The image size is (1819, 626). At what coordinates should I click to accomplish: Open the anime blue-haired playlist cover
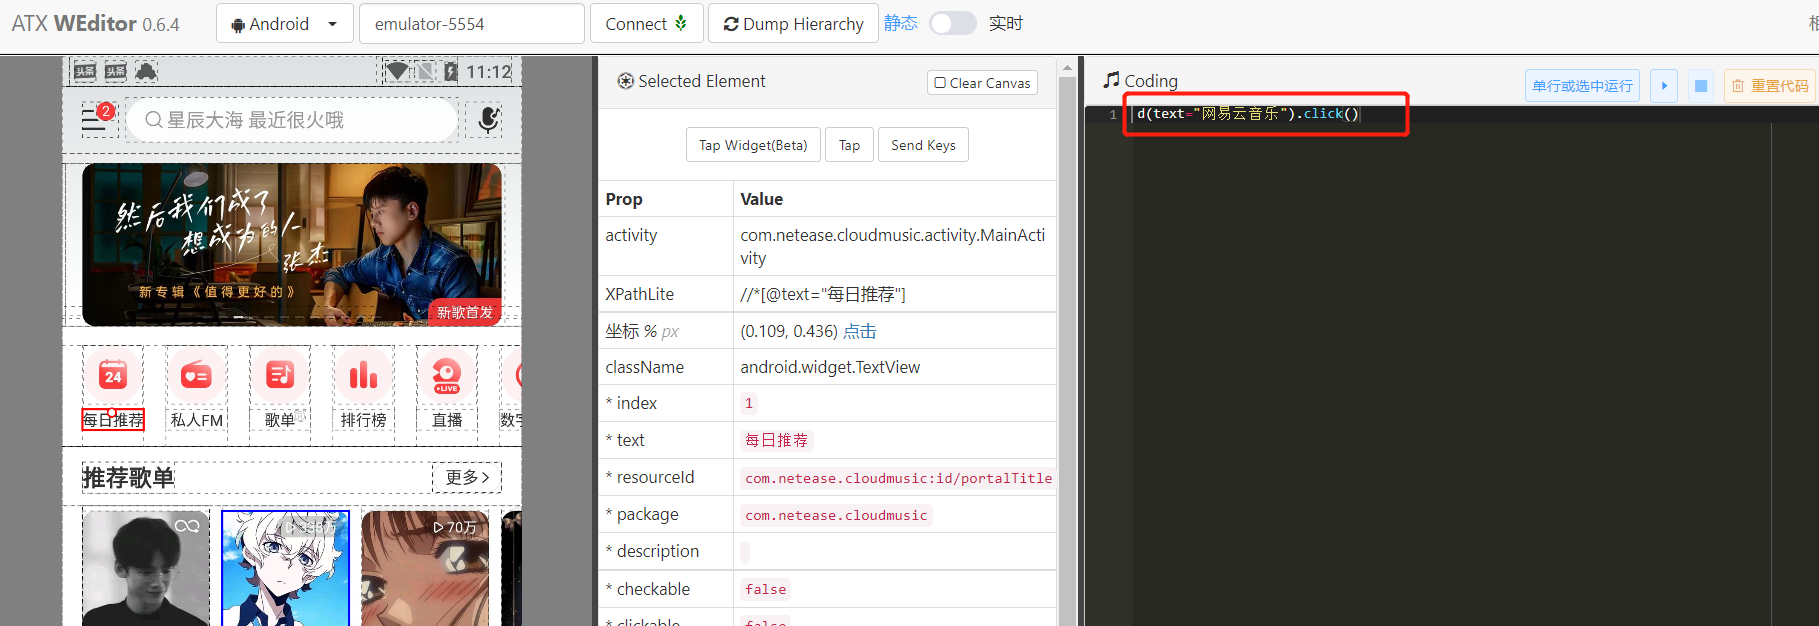[286, 568]
